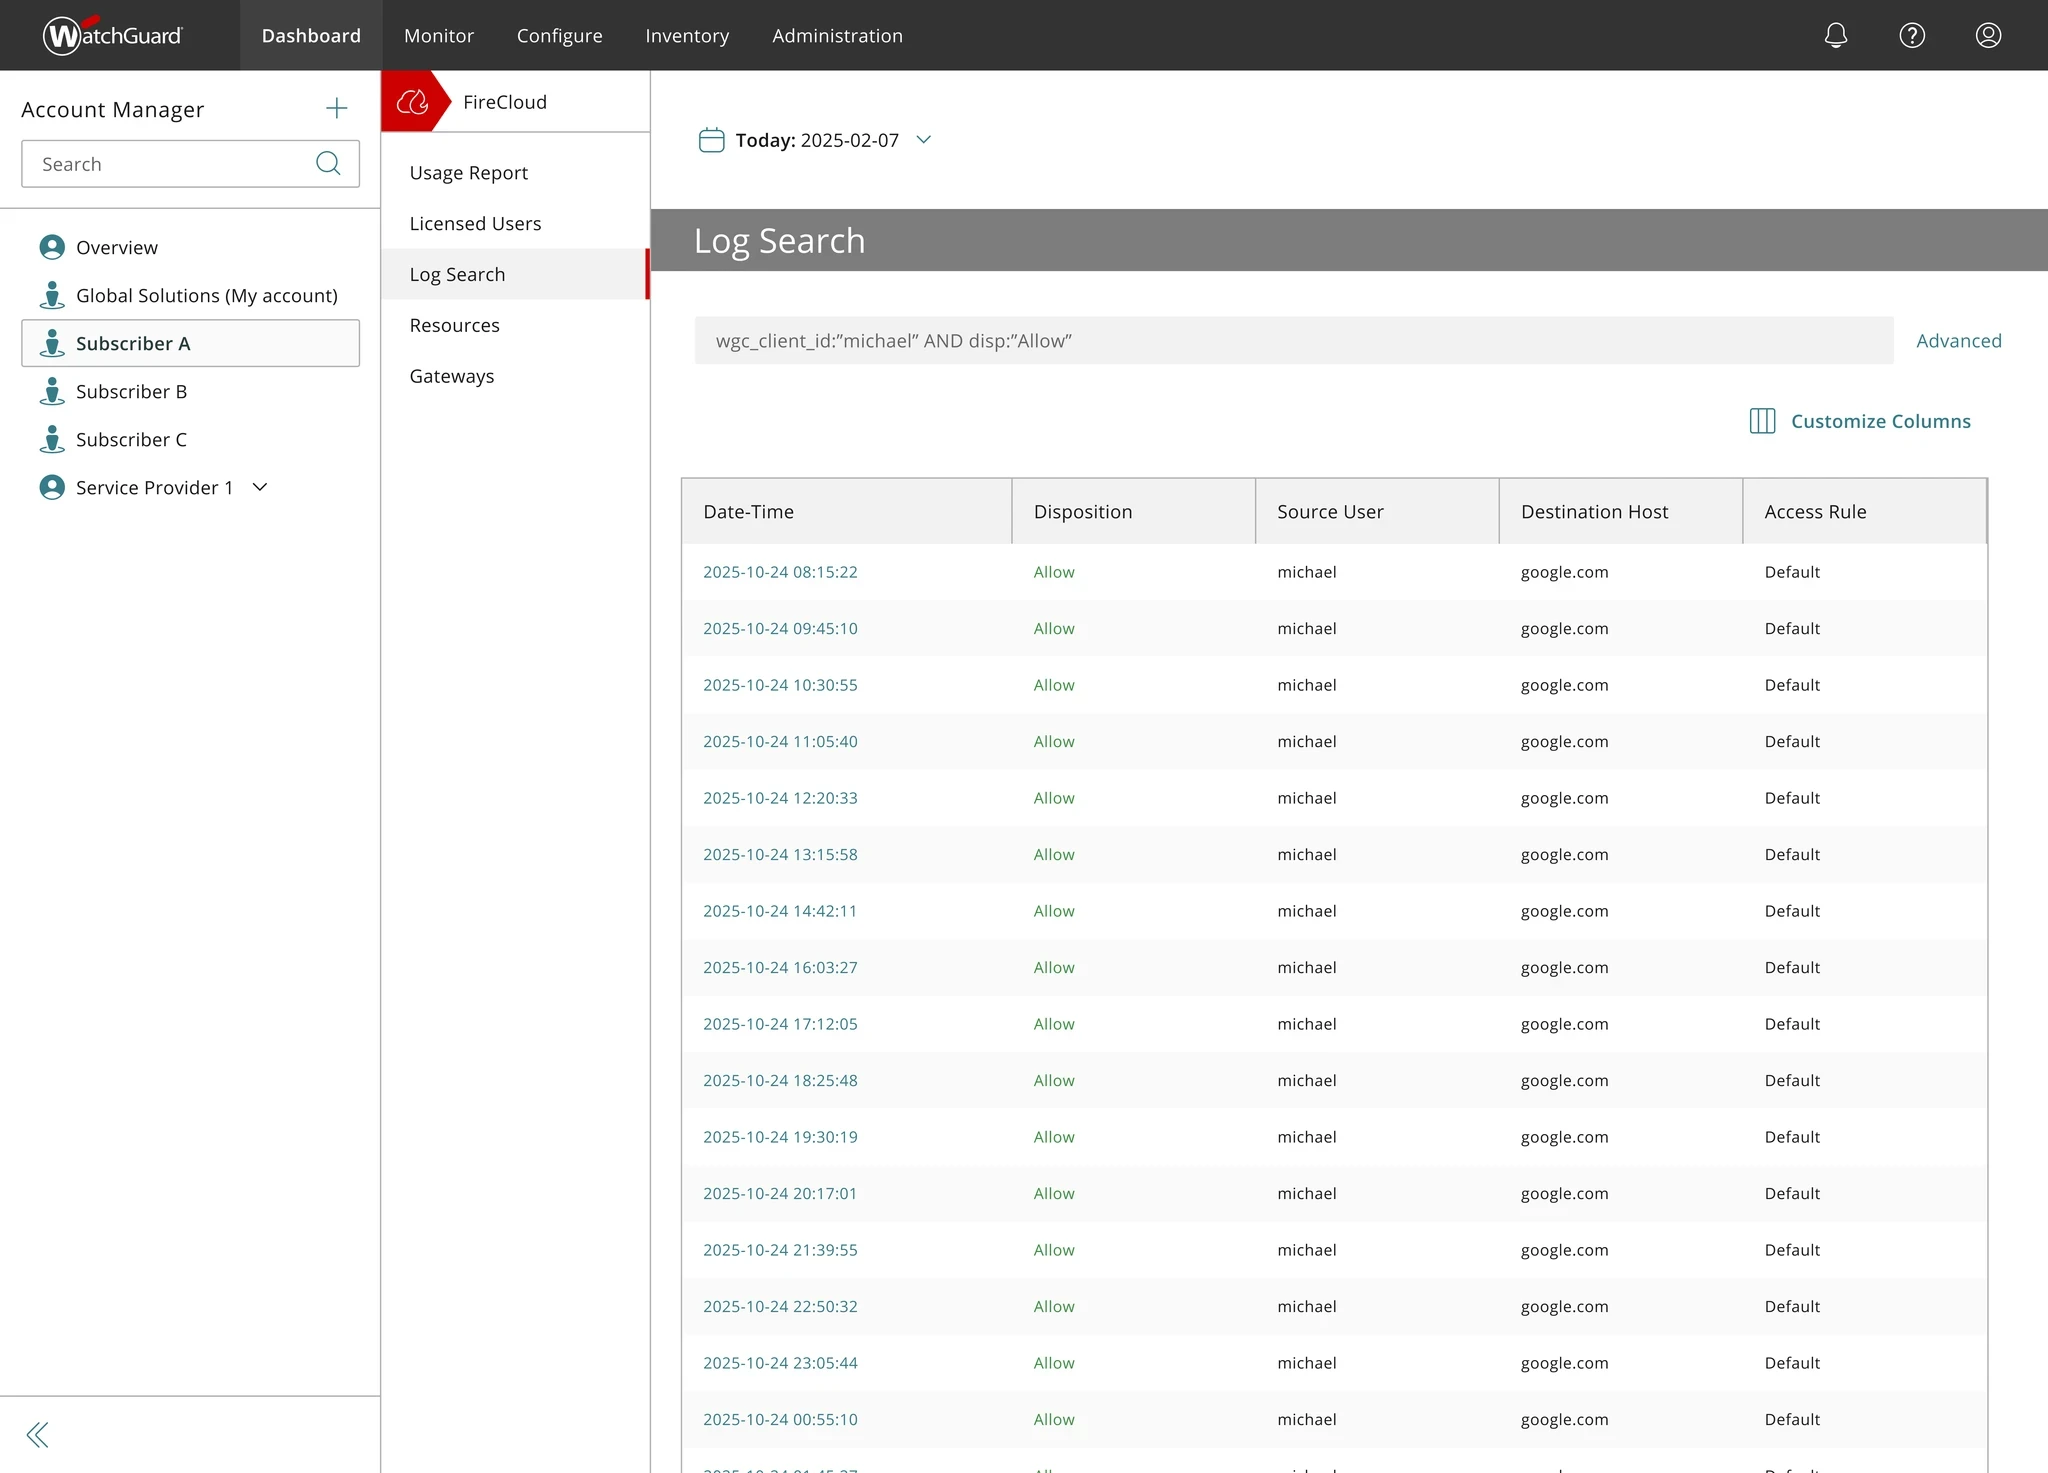
Task: Click the Global Solutions person icon
Action: point(52,295)
